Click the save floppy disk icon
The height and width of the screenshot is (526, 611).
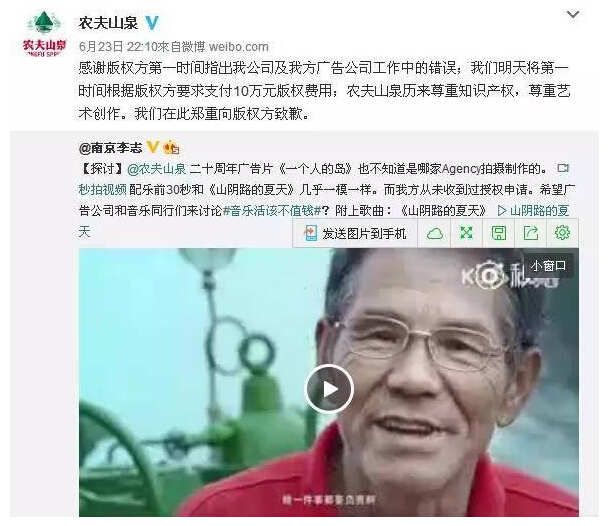tap(499, 233)
